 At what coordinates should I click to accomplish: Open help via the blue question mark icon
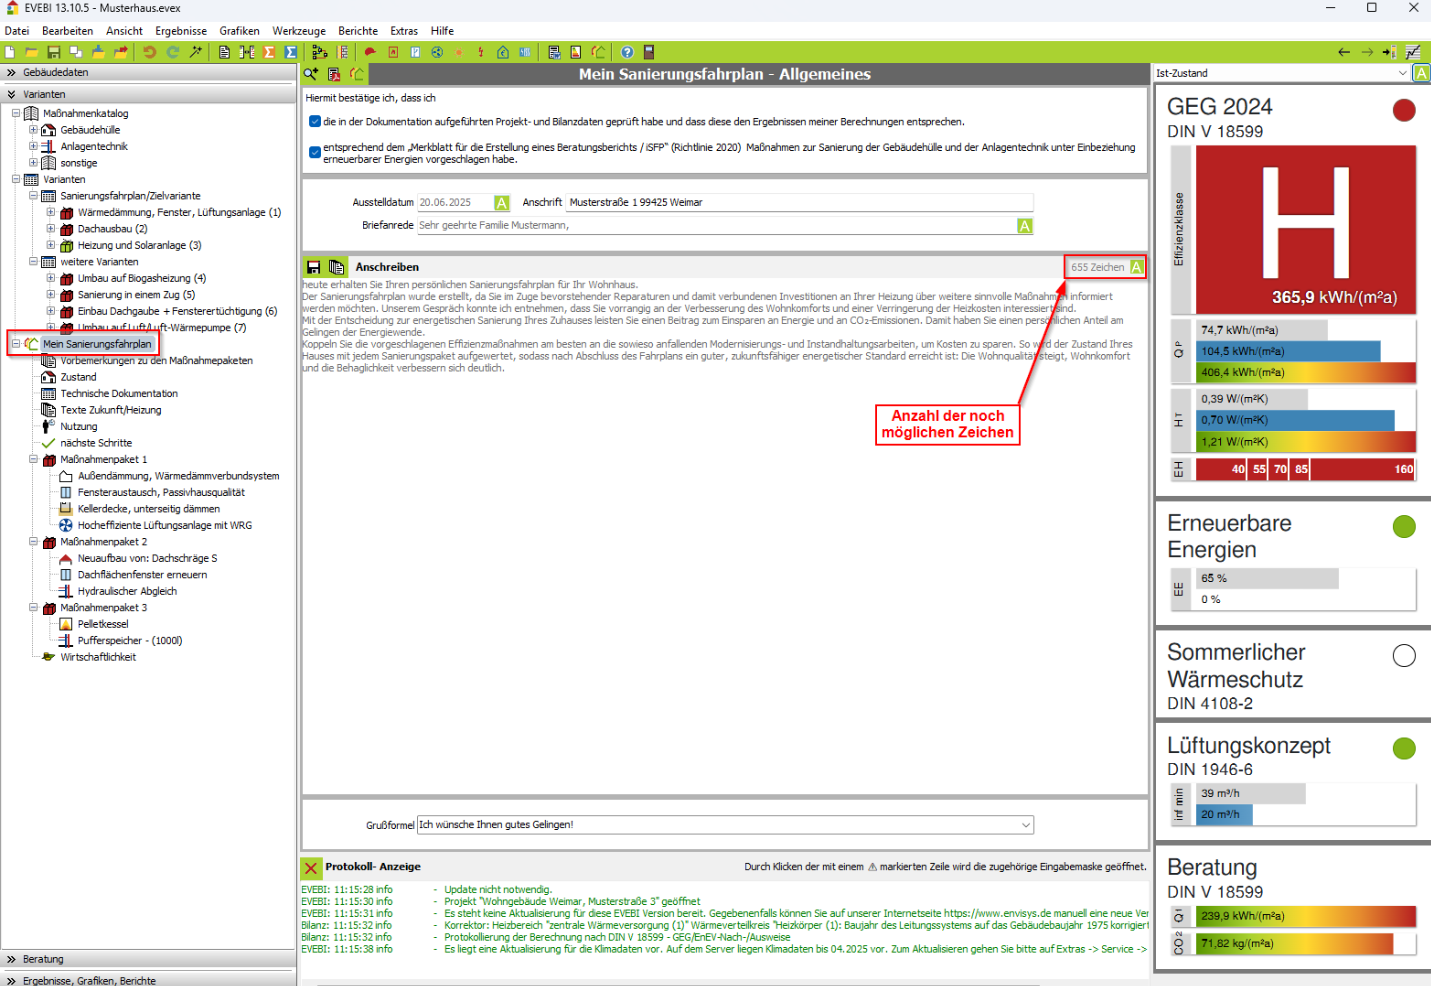627,52
